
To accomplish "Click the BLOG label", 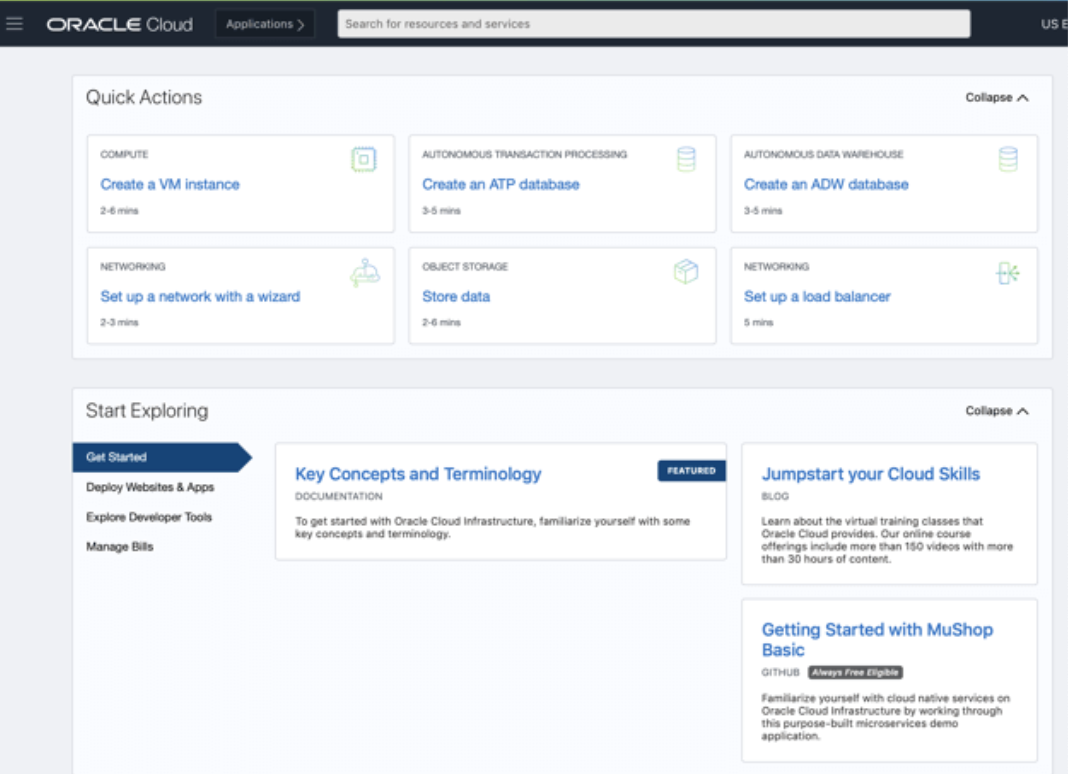I will [775, 496].
